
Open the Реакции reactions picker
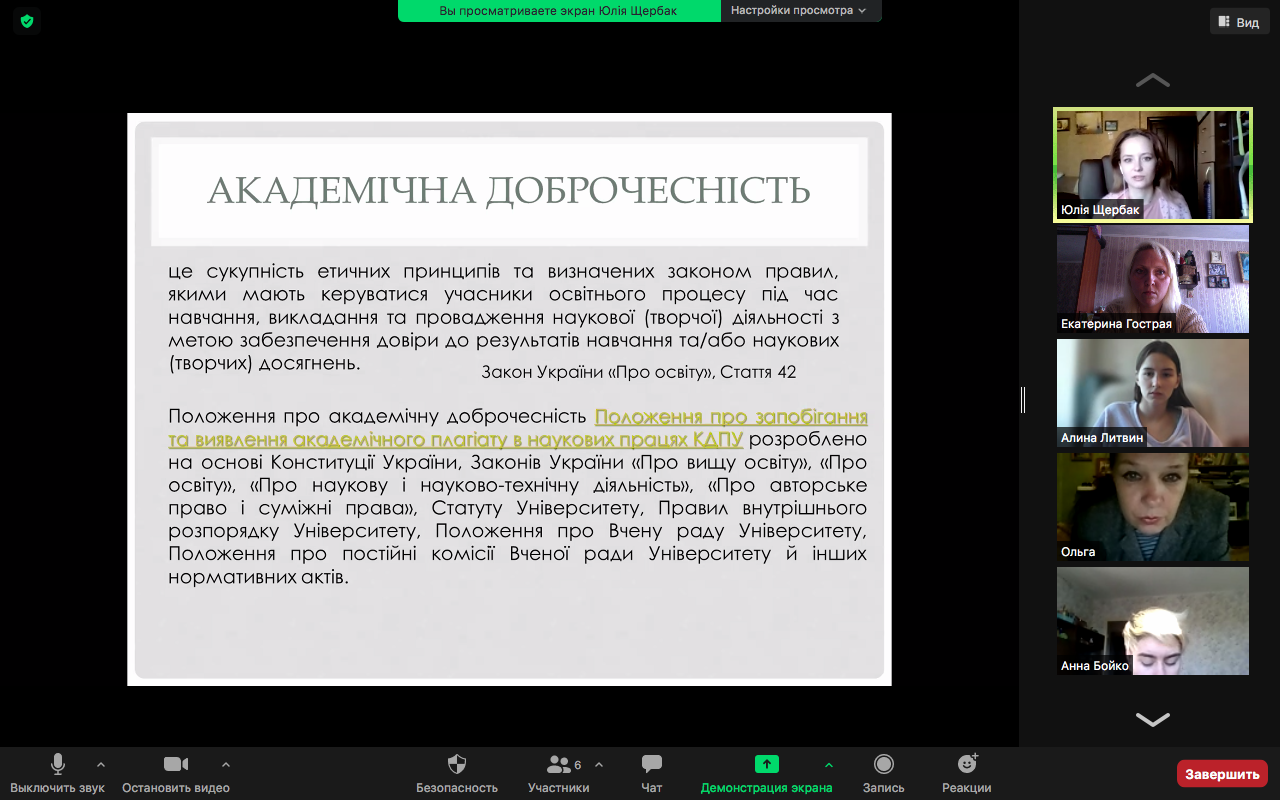pos(966,772)
